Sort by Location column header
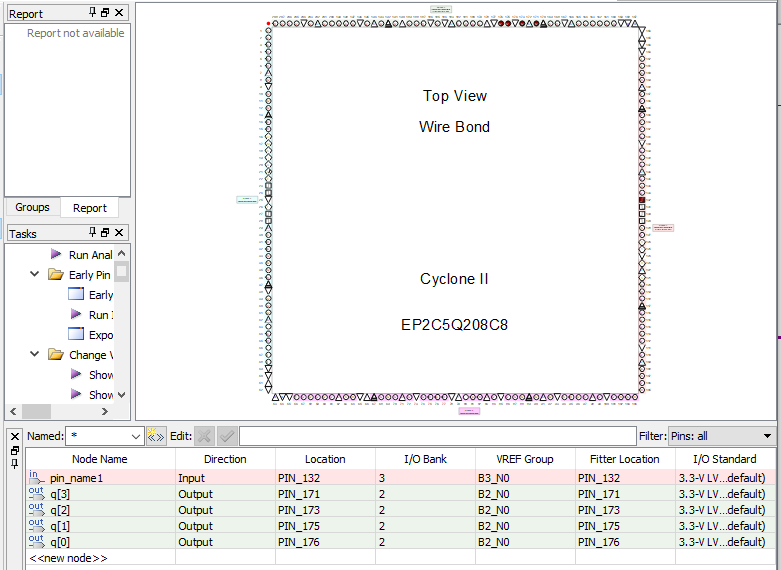Viewport: 781px width, 570px height. (325, 459)
